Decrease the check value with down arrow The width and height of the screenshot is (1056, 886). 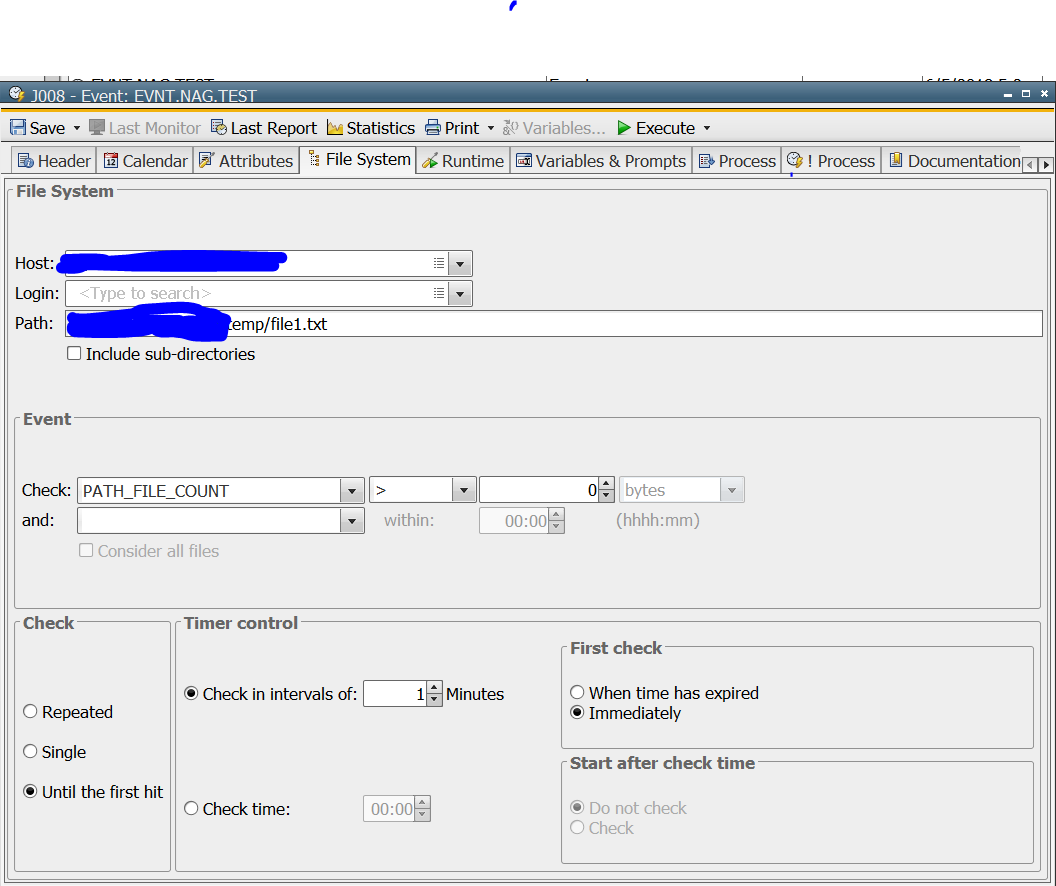[x=606, y=496]
